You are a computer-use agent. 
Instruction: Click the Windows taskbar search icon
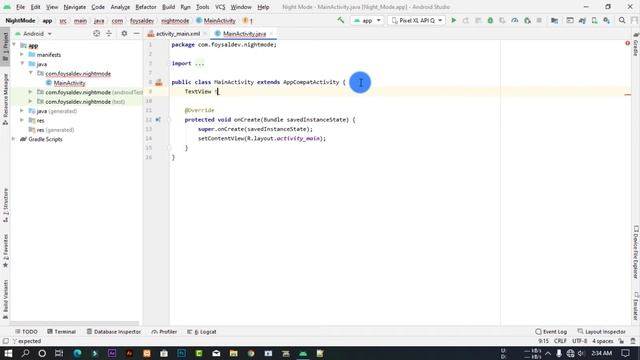25,353
